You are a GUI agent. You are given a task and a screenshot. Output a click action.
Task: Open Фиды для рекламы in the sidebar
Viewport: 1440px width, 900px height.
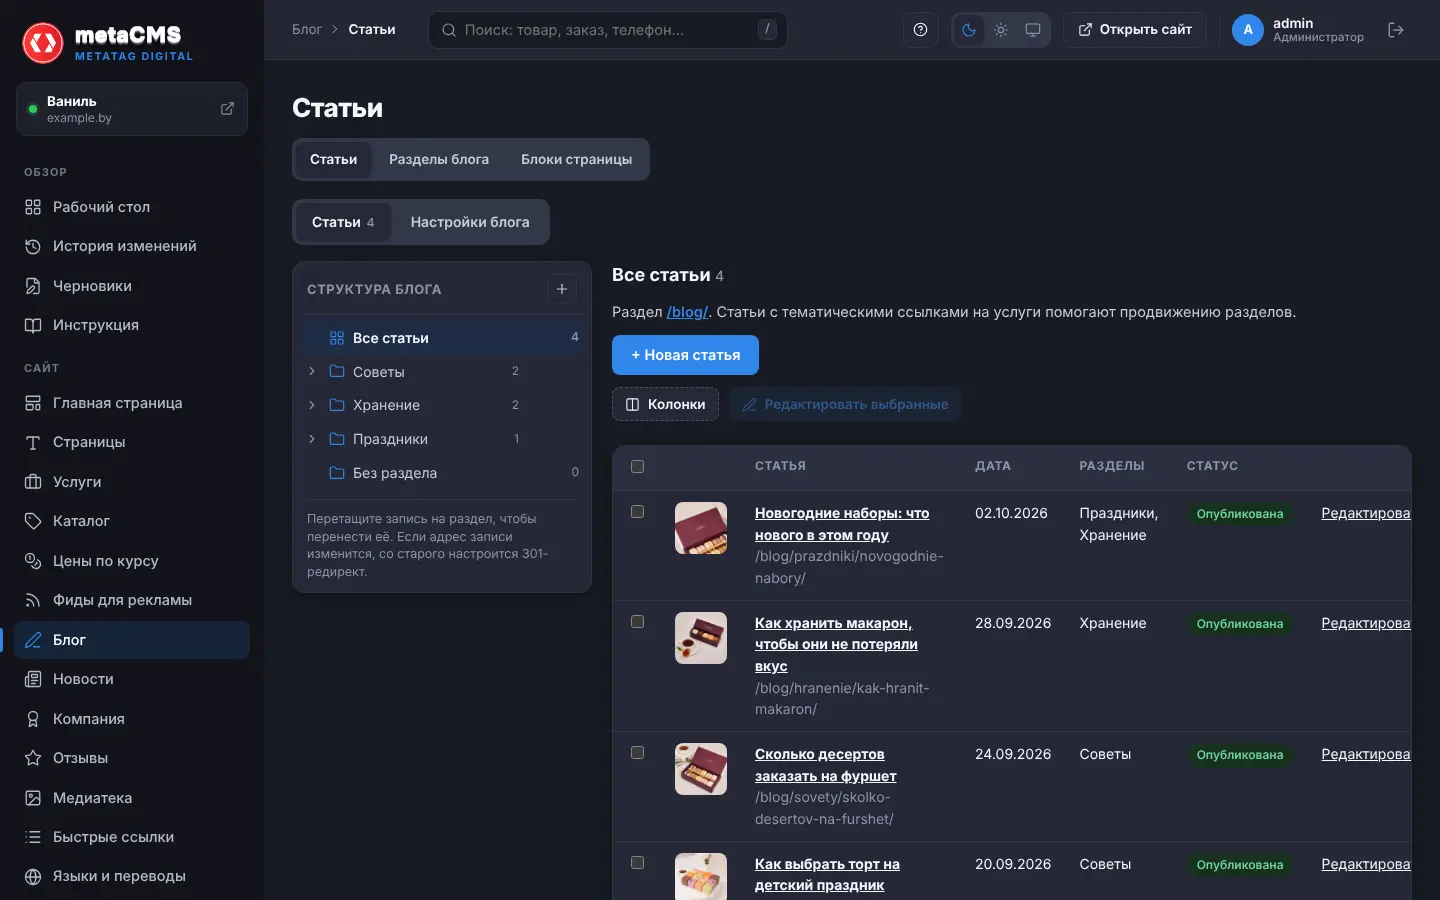(132, 600)
